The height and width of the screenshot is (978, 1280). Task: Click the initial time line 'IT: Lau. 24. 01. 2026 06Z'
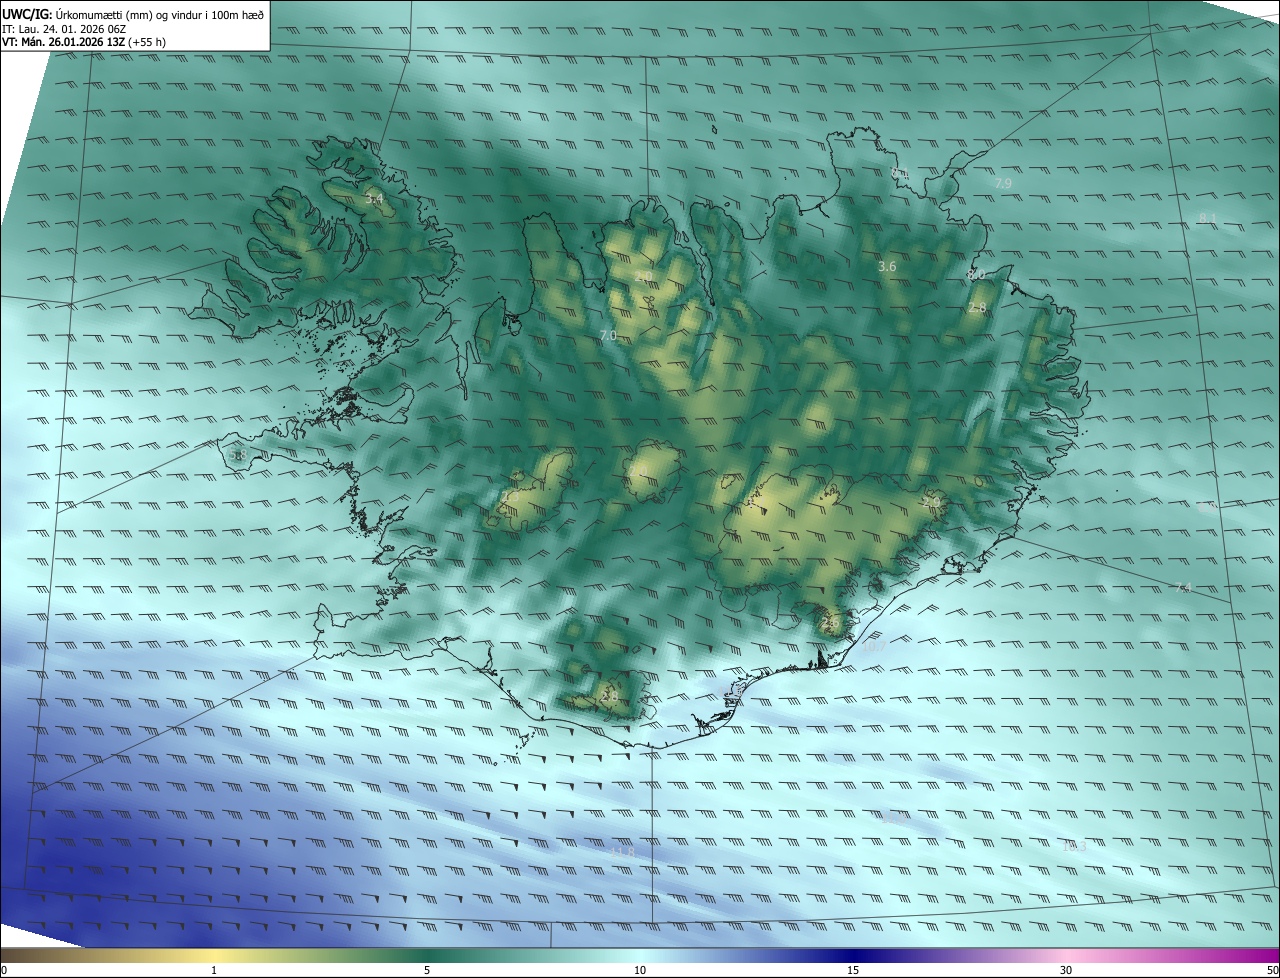[x=63, y=29]
